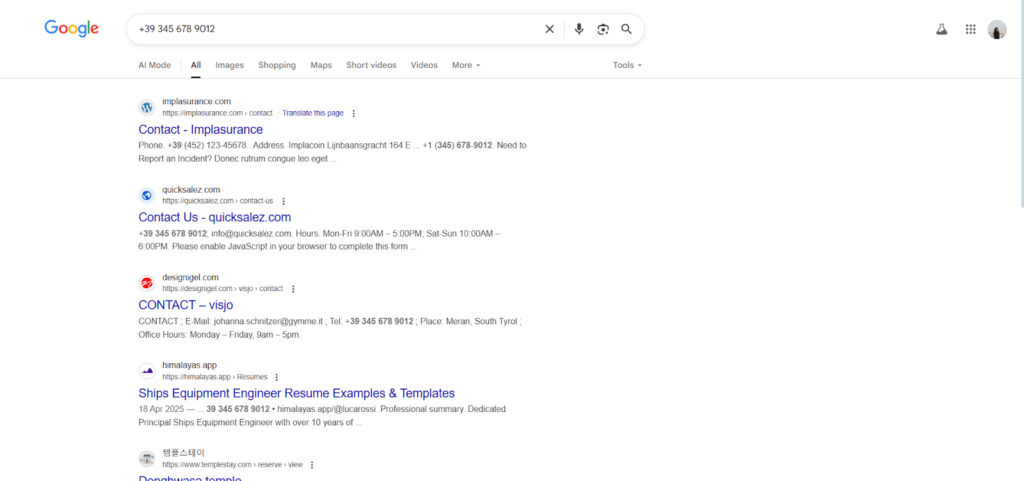Click the implasurance.com WordPress favicon
This screenshot has width=1024, height=481.
[x=147, y=107]
